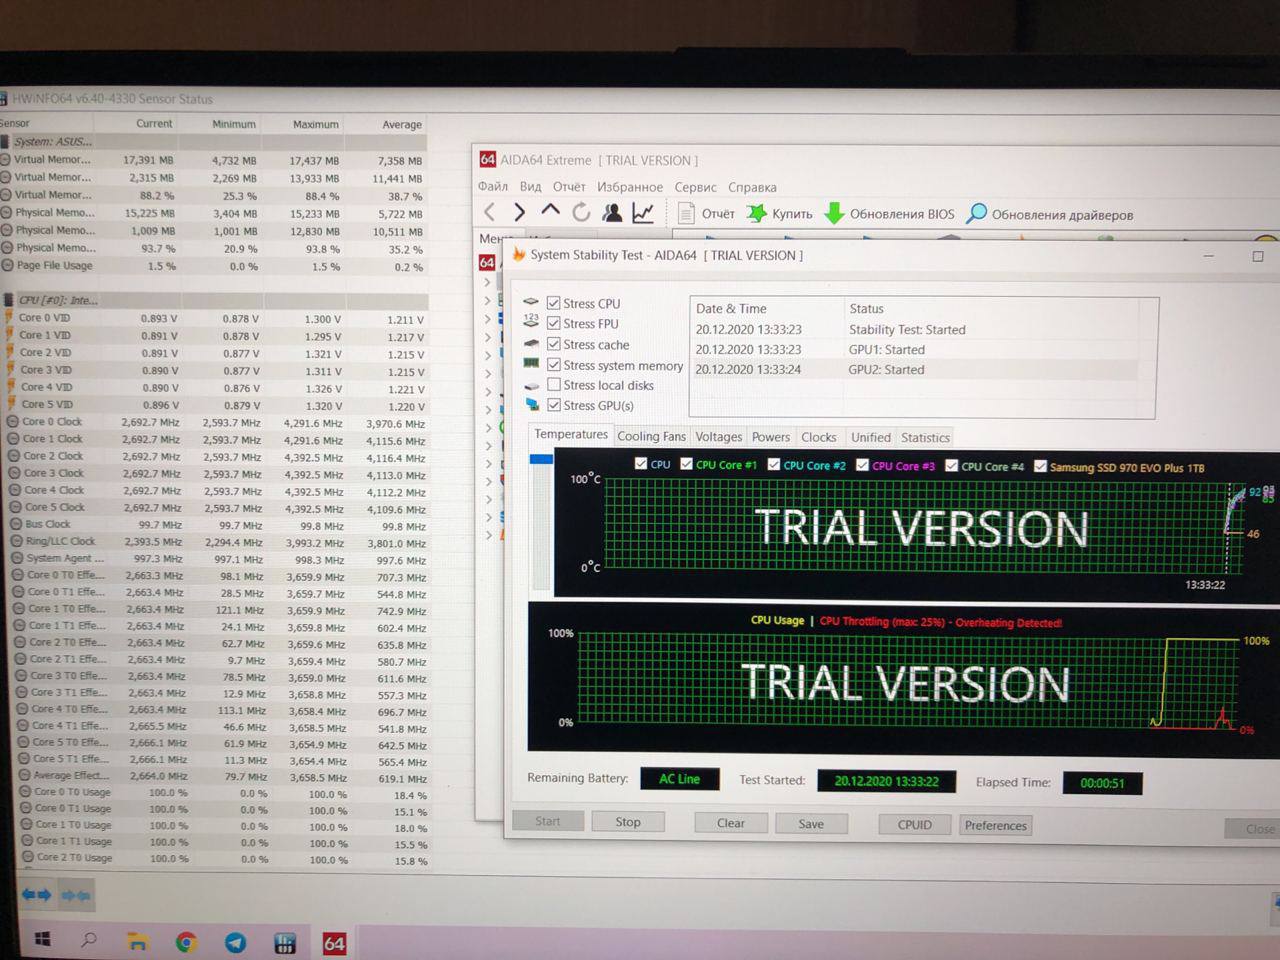Switch to the Cooling Fans tab
This screenshot has width=1280, height=960.
pyautogui.click(x=651, y=436)
